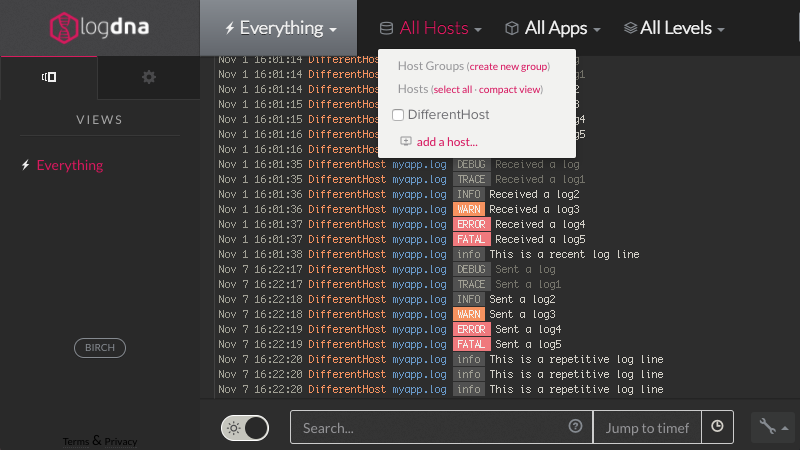Click the ERROR tag on Sent a log4
The width and height of the screenshot is (800, 450).
pos(471,330)
